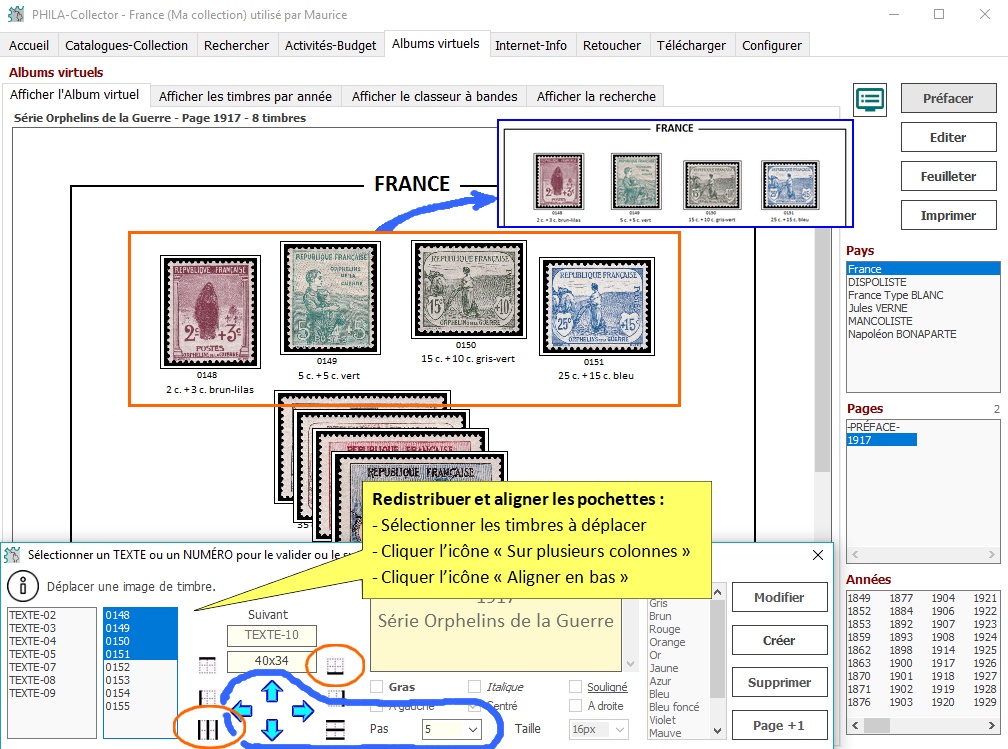Move the stamp down with the cyan arrow

[272, 729]
